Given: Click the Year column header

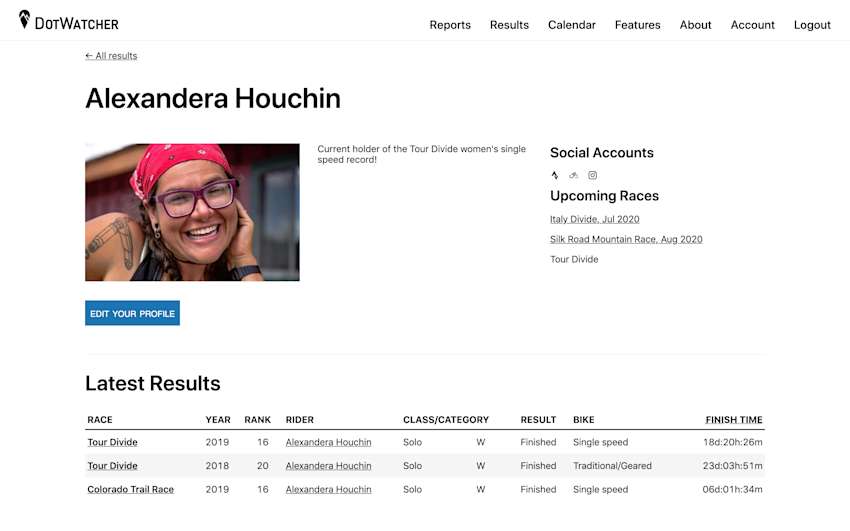Looking at the screenshot, I should click(218, 419).
